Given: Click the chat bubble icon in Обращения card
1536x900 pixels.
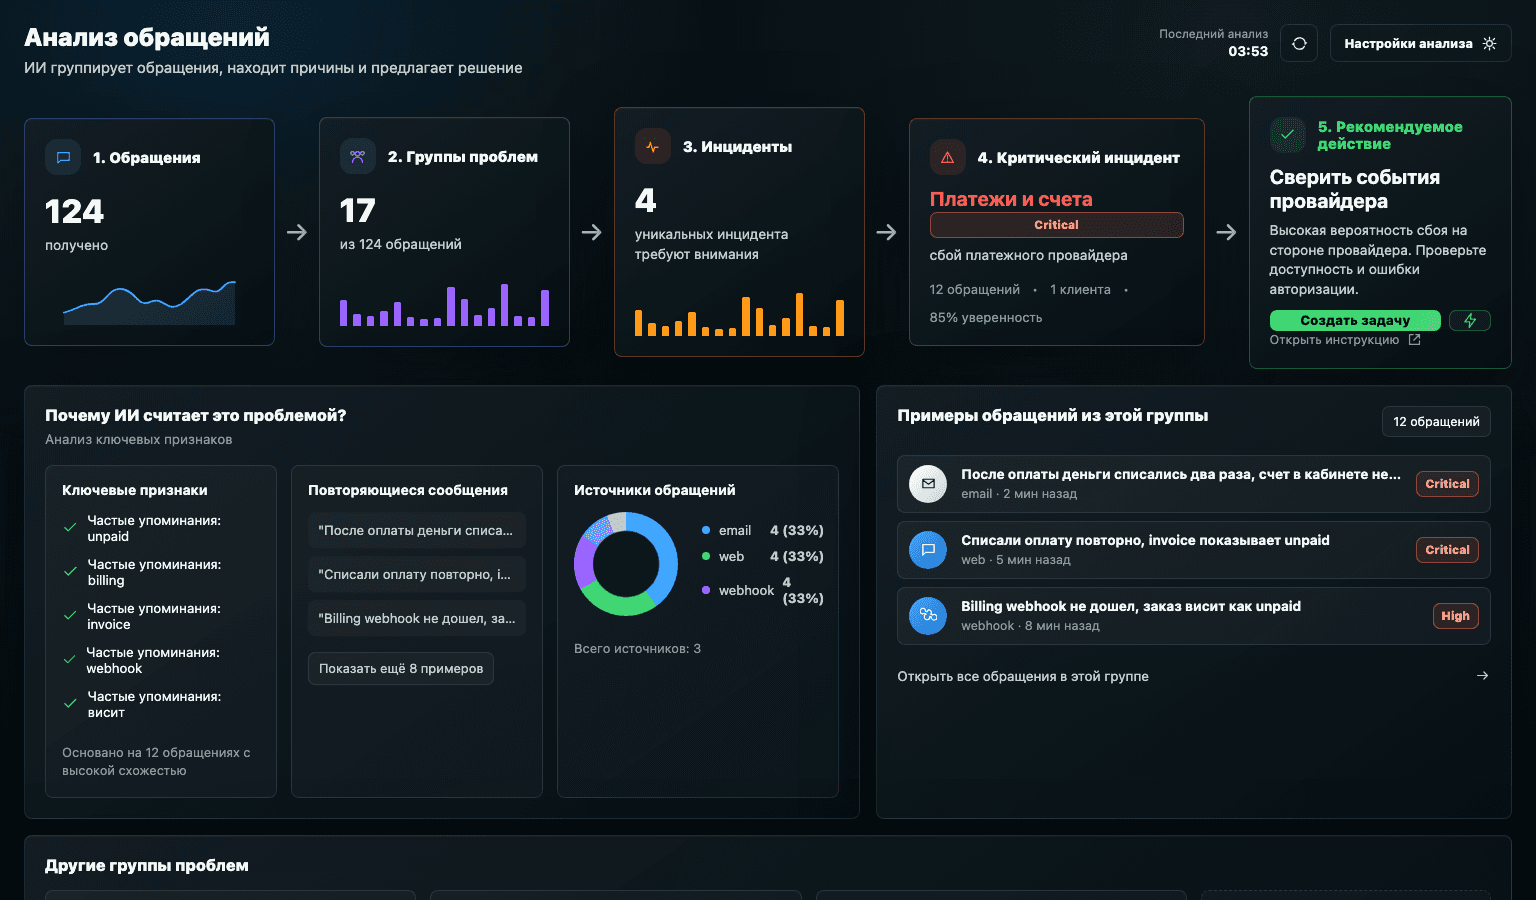Looking at the screenshot, I should coord(63,157).
